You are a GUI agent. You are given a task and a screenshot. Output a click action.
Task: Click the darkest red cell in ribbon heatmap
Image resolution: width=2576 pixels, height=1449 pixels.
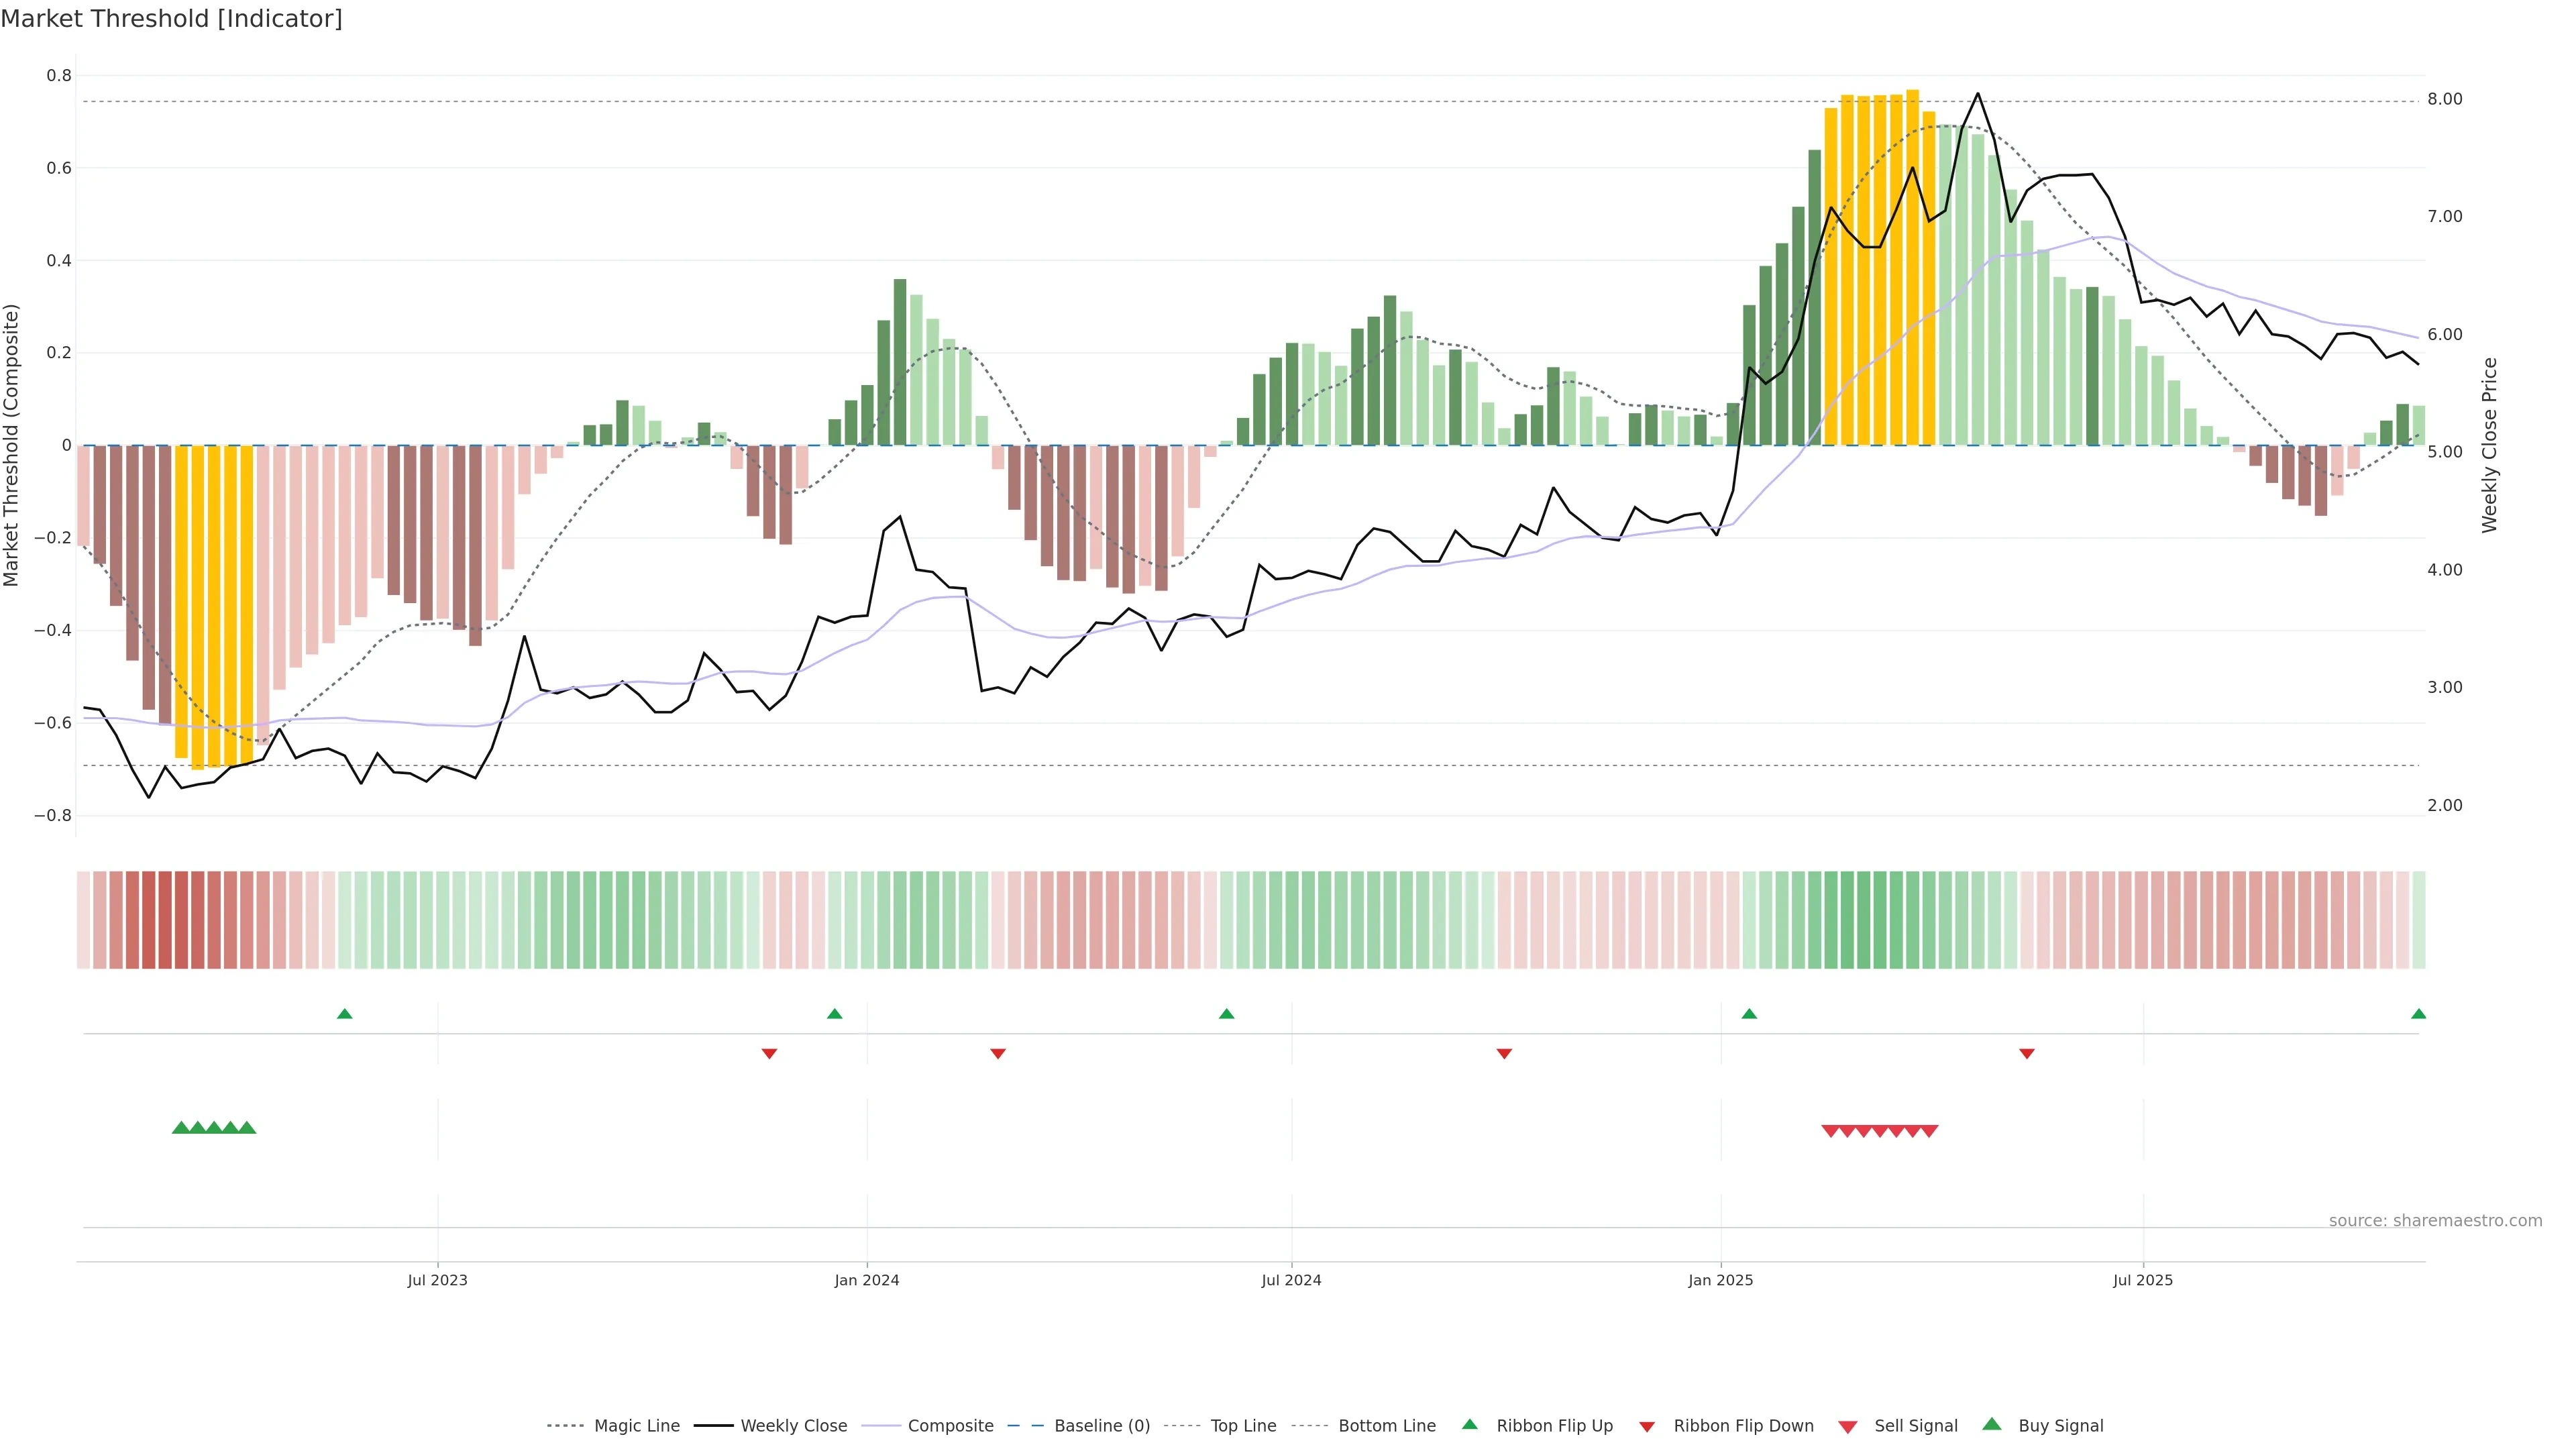(165, 920)
